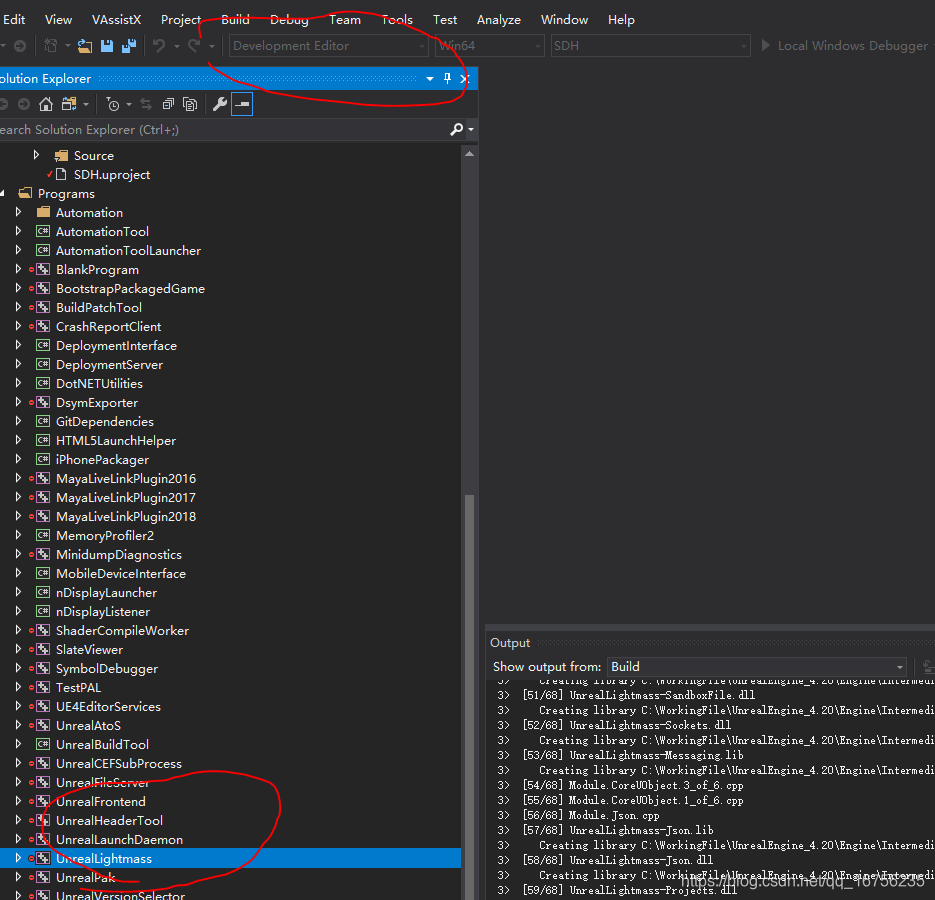Click the Sync with Active Document icon

point(146,104)
